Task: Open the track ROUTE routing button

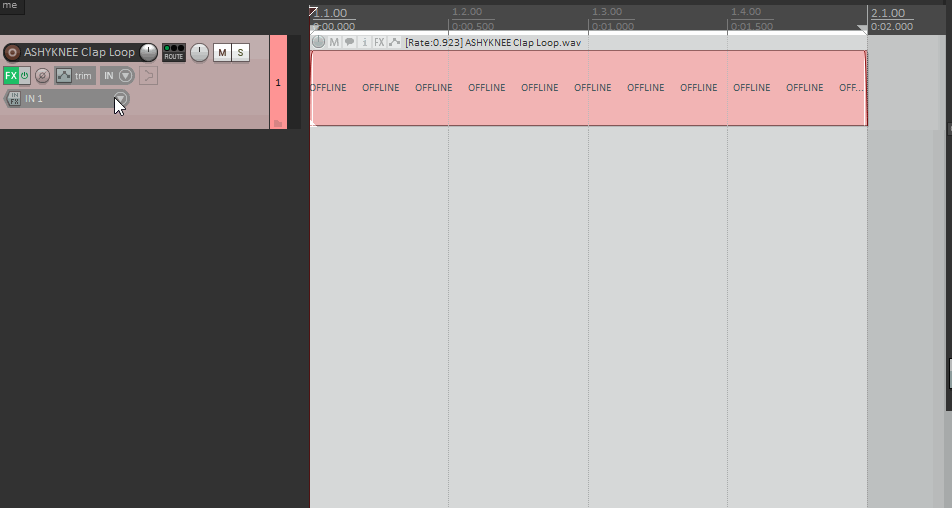Action: coord(174,53)
